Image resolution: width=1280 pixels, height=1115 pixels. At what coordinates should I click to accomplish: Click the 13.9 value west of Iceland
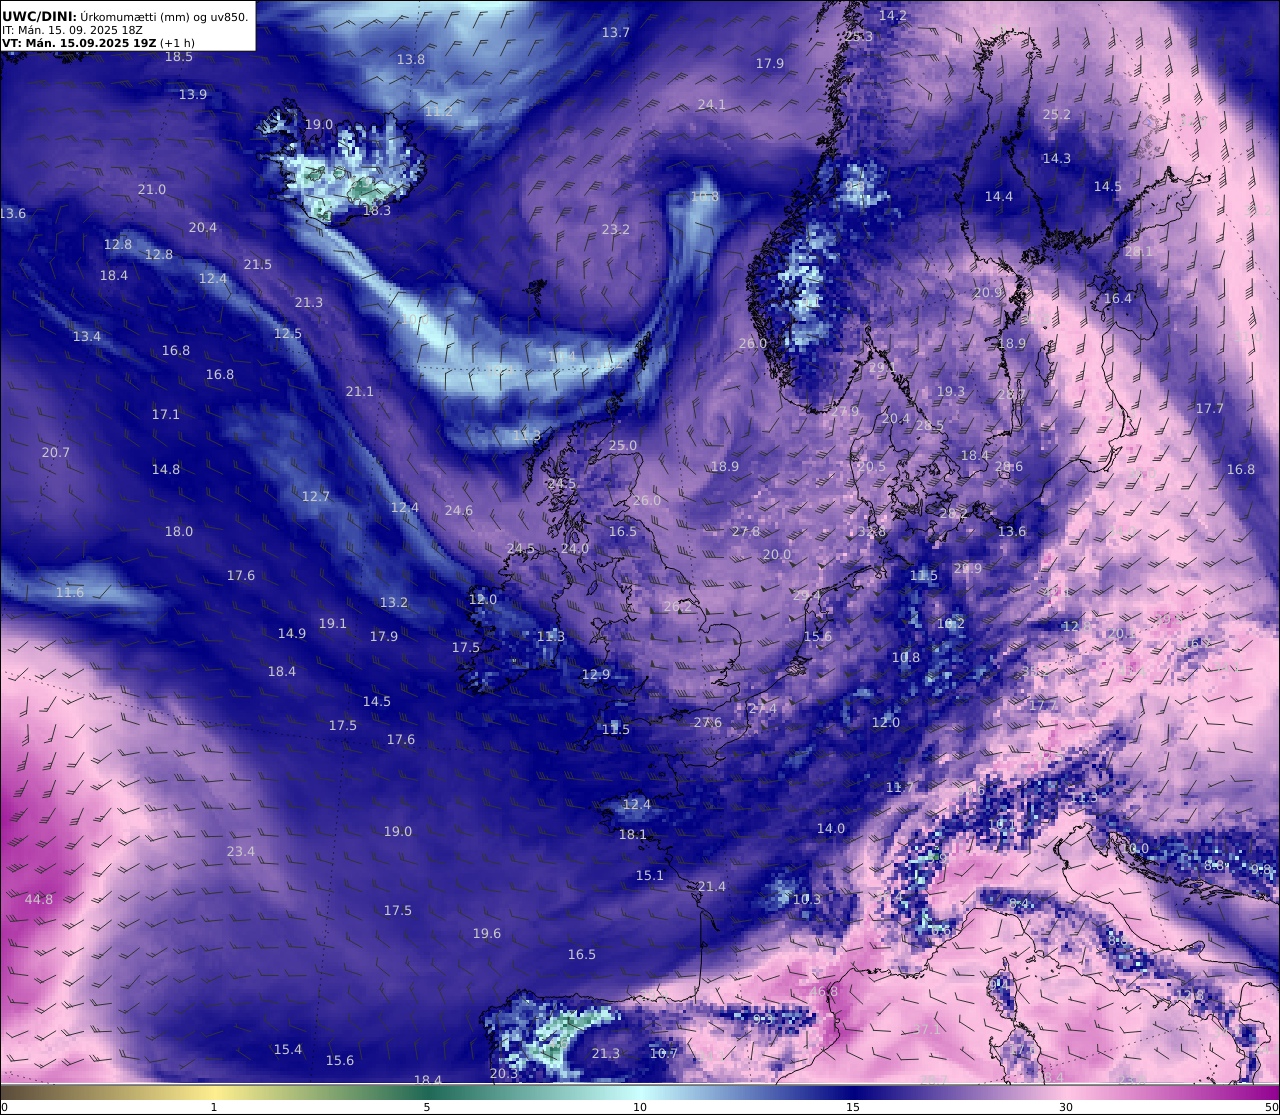pyautogui.click(x=192, y=94)
